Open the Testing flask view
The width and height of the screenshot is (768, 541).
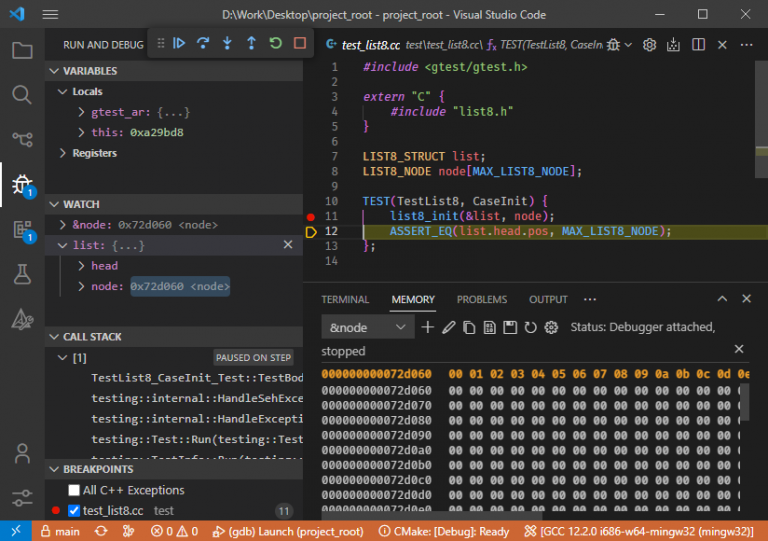tap(22, 273)
